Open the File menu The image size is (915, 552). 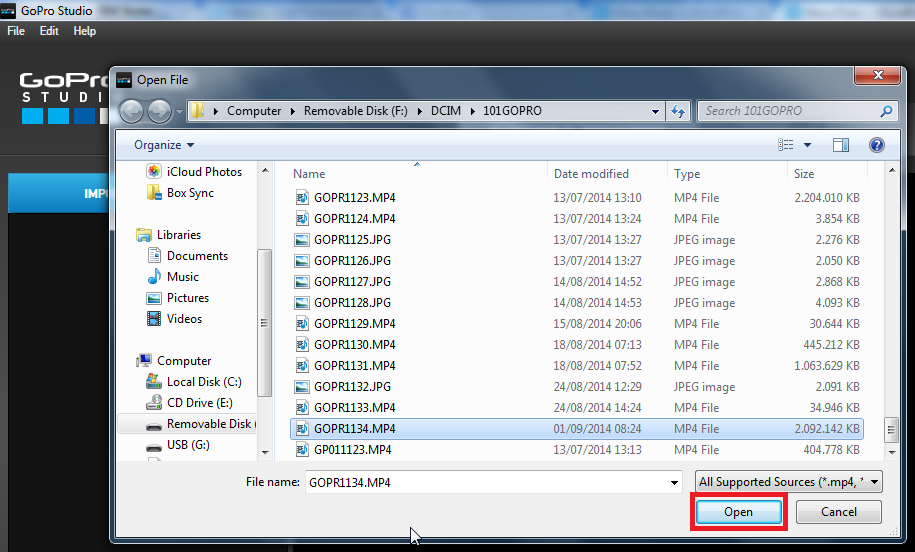pyautogui.click(x=16, y=31)
